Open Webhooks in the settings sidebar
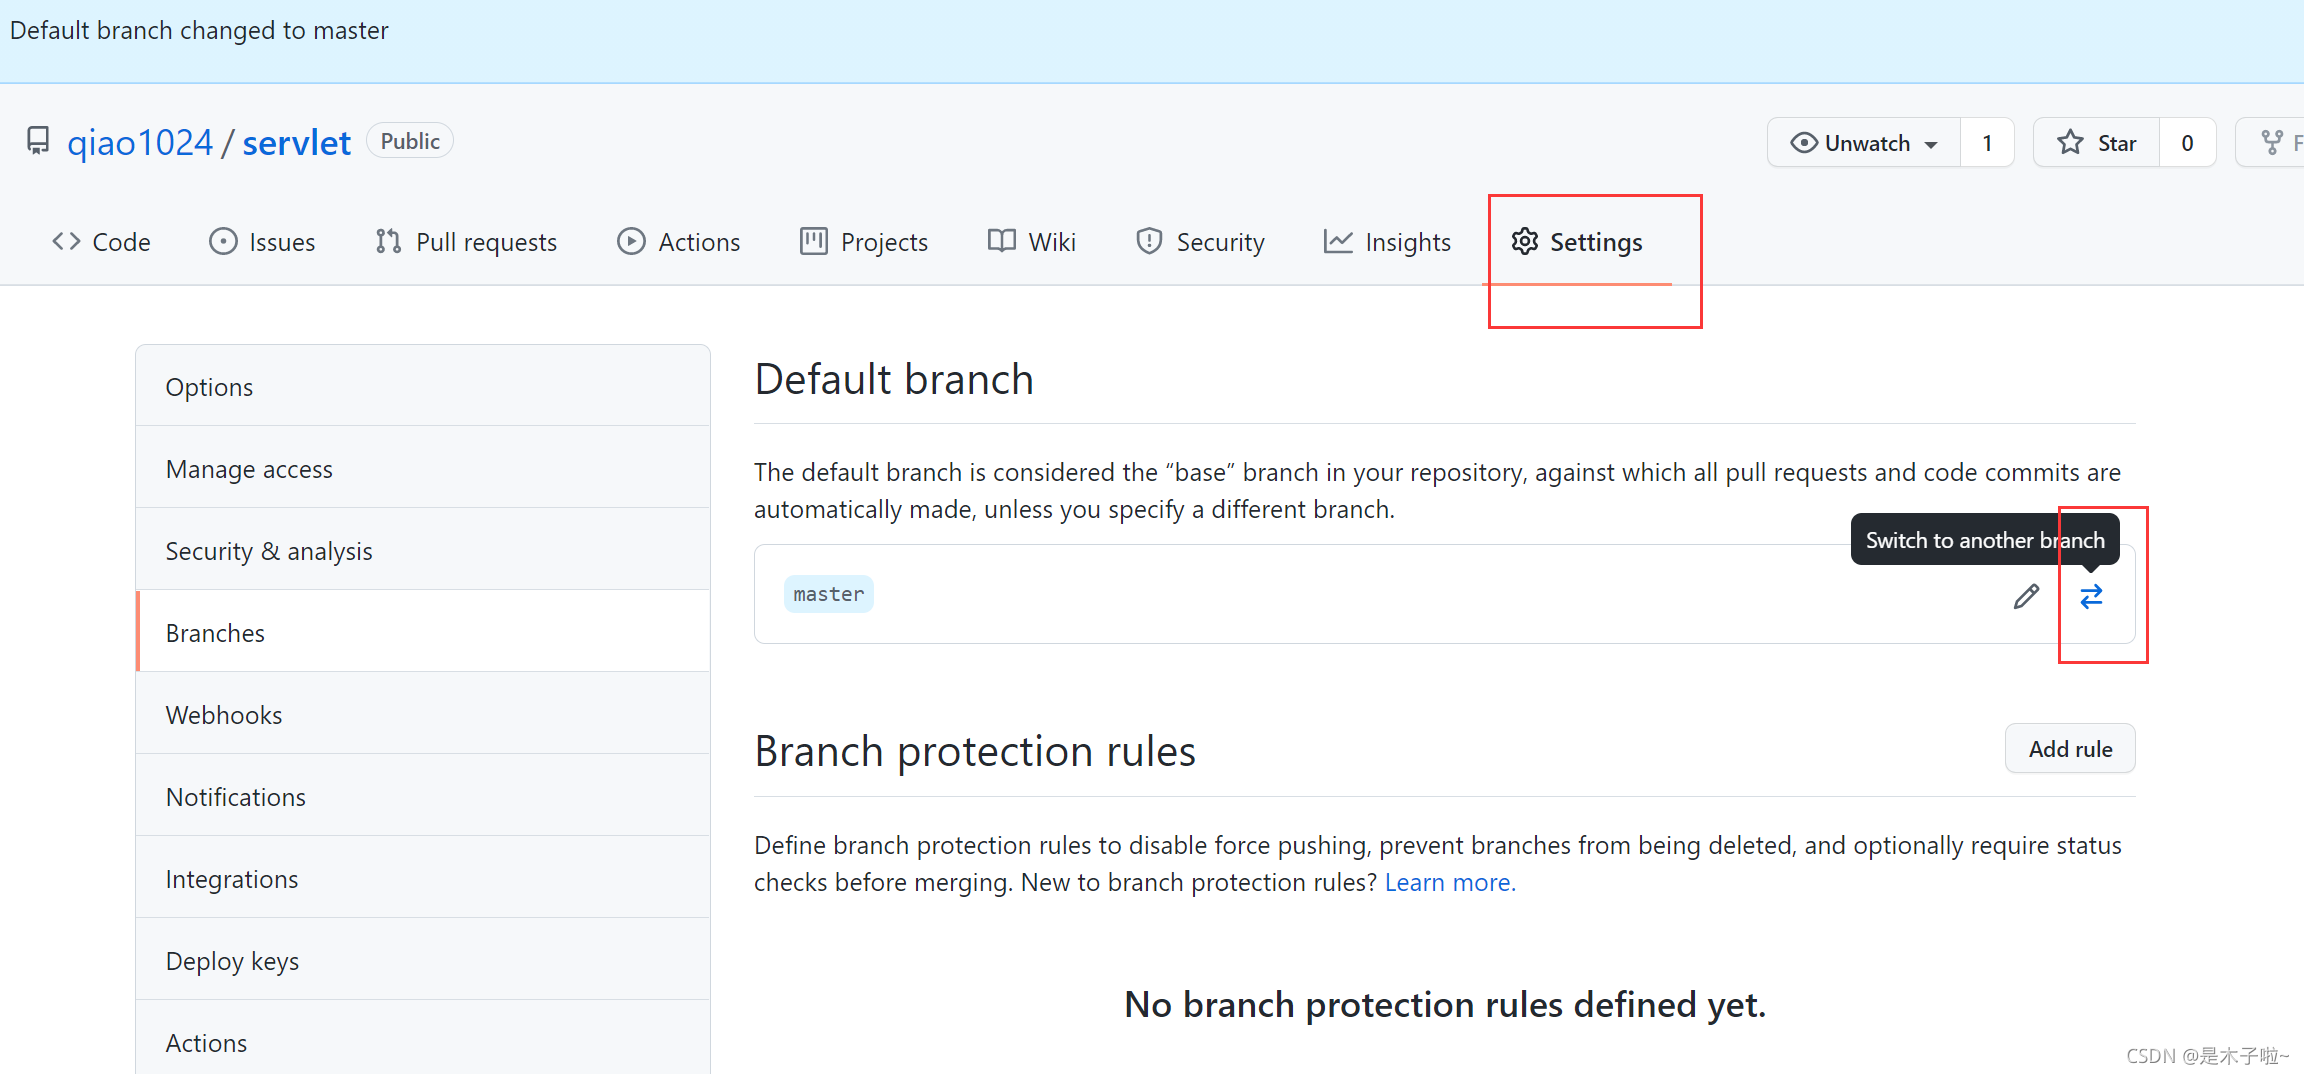Image resolution: width=2304 pixels, height=1074 pixels. coord(423,714)
